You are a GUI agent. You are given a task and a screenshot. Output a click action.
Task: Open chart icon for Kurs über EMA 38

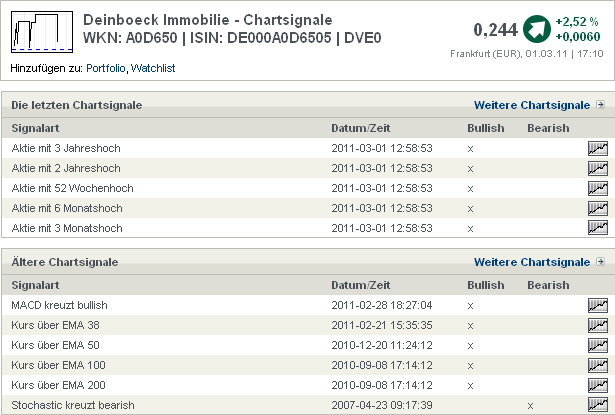click(x=598, y=325)
